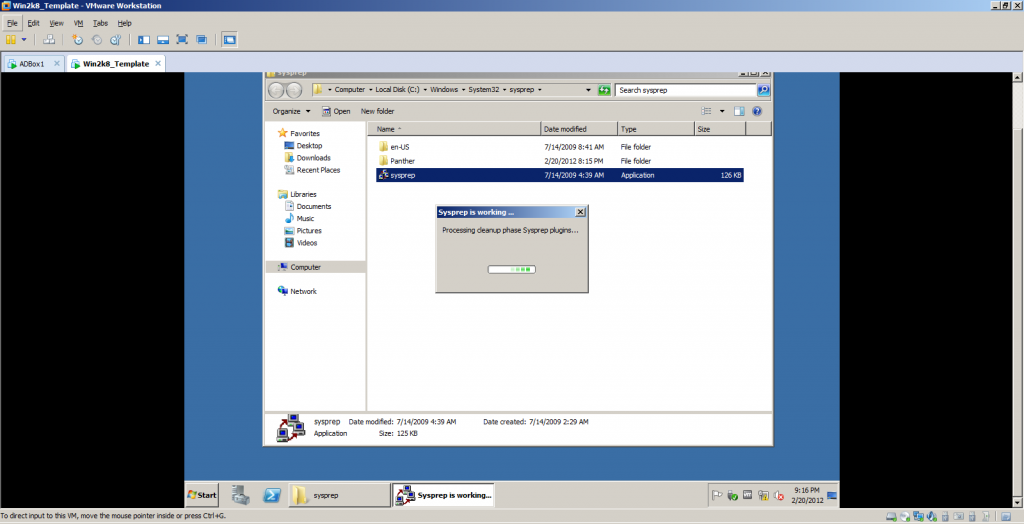Click the console view toolbar icon
The width and height of the screenshot is (1024, 524).
click(x=229, y=40)
